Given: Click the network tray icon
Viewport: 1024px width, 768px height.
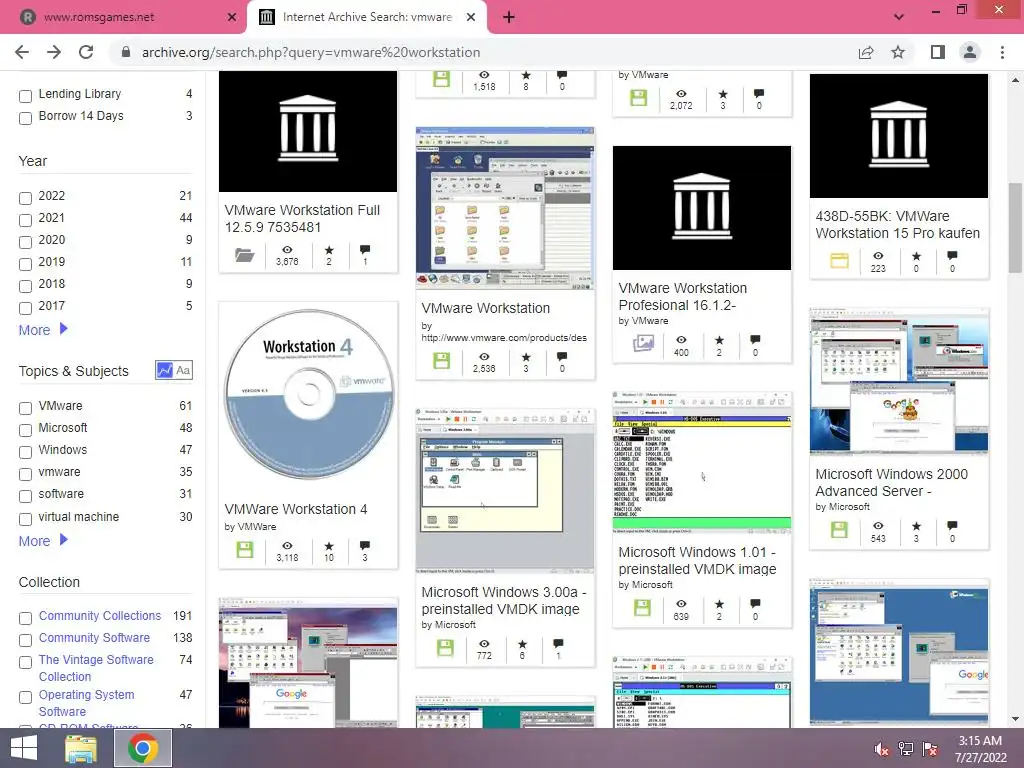Looking at the screenshot, I should tap(906, 749).
